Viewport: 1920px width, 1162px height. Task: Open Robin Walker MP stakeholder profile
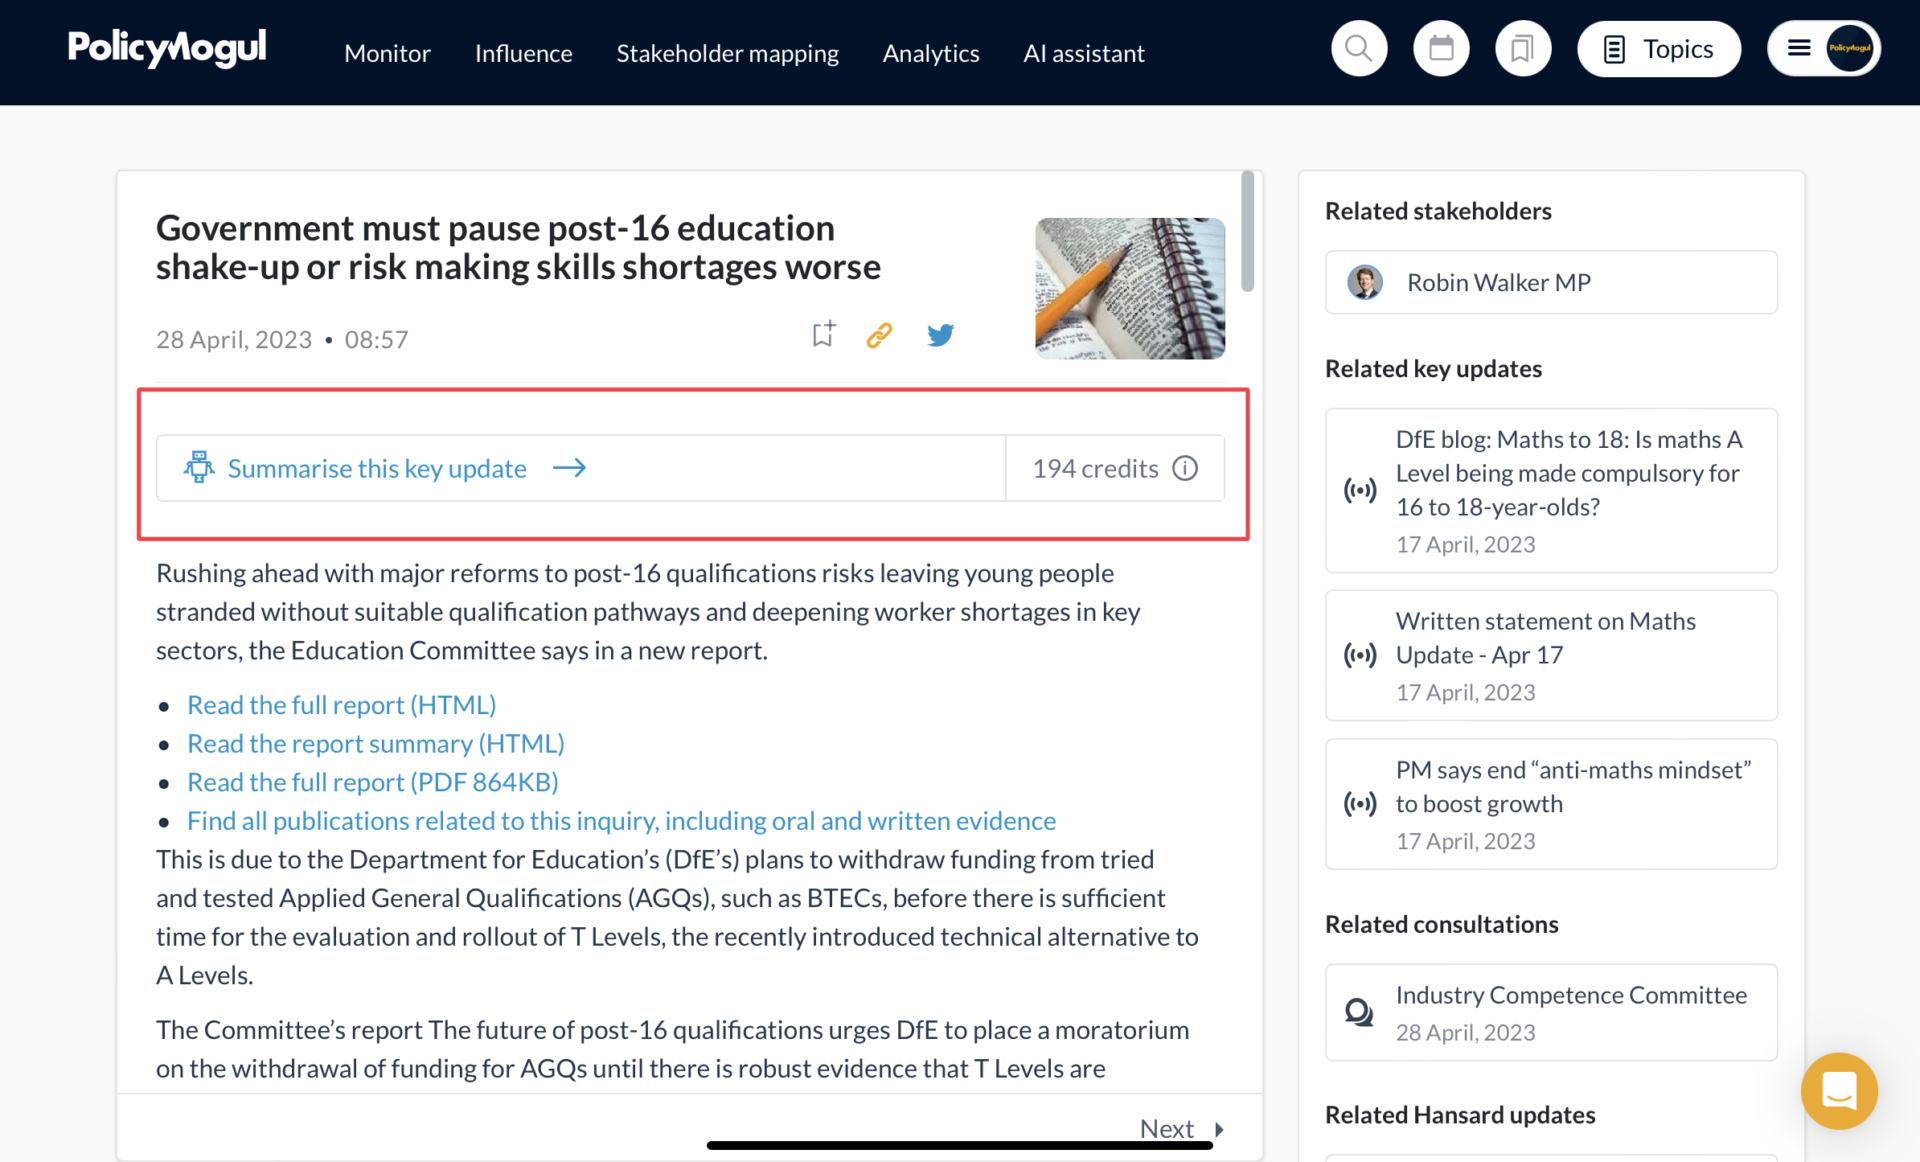tap(1498, 282)
